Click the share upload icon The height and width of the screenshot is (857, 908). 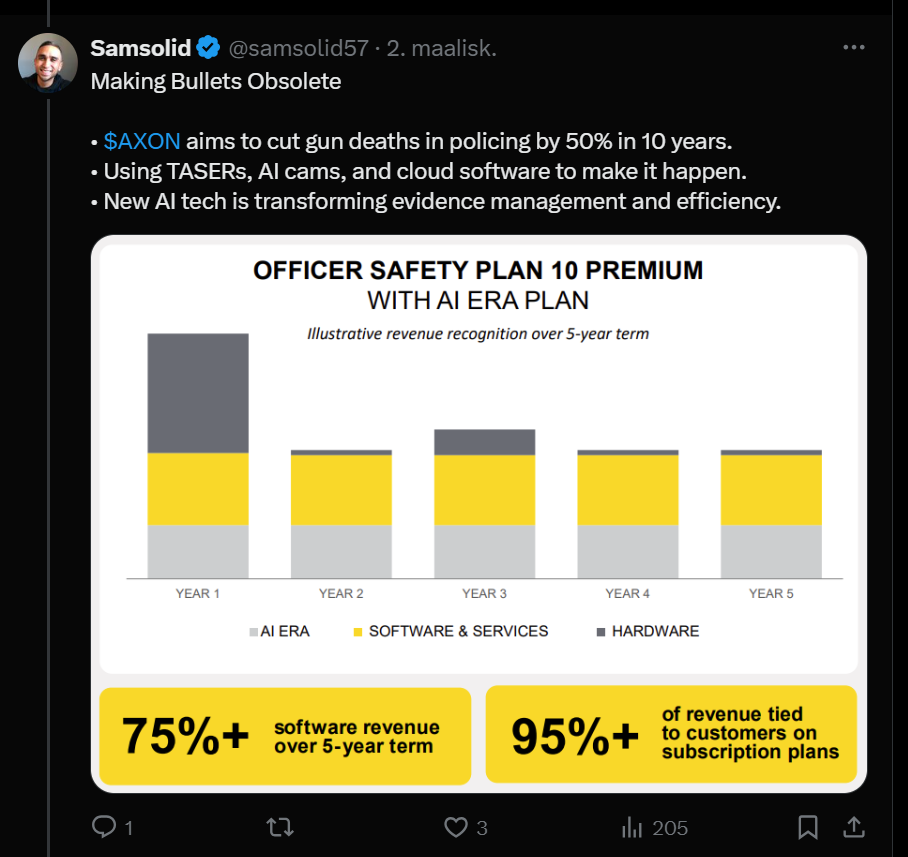[x=854, y=827]
